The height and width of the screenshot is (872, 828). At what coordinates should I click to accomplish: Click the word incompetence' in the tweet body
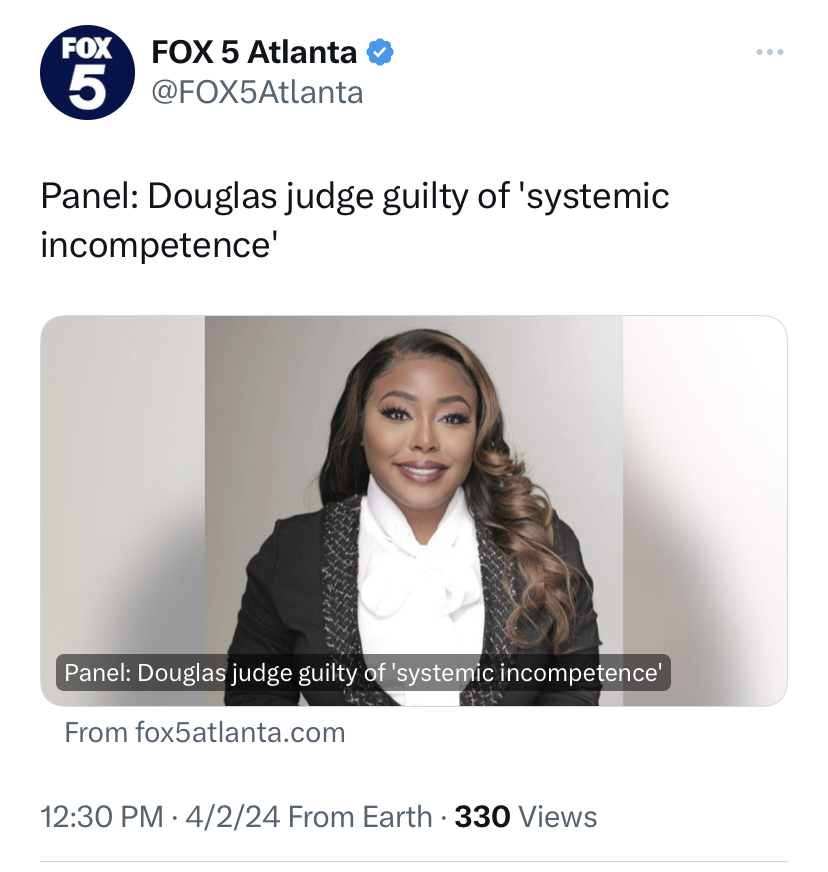[x=159, y=244]
